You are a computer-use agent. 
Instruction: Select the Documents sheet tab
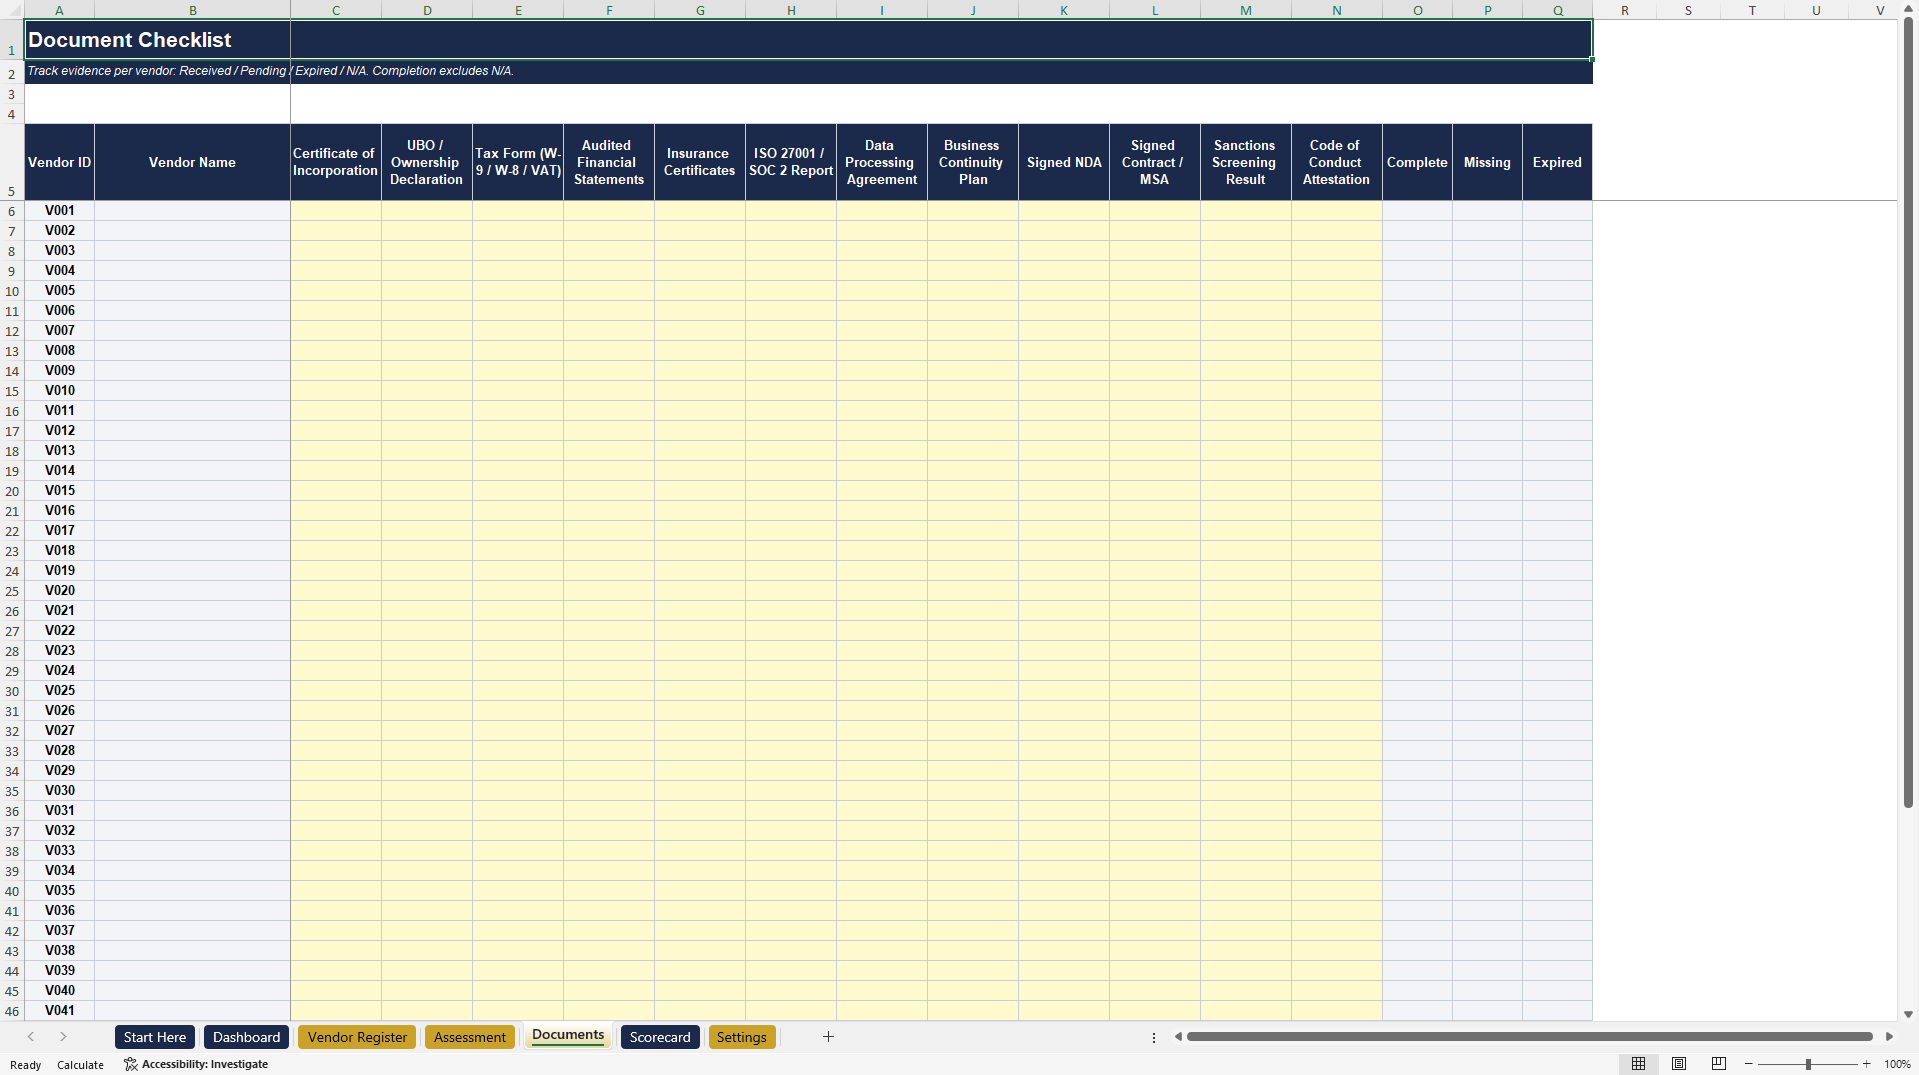tap(568, 1036)
